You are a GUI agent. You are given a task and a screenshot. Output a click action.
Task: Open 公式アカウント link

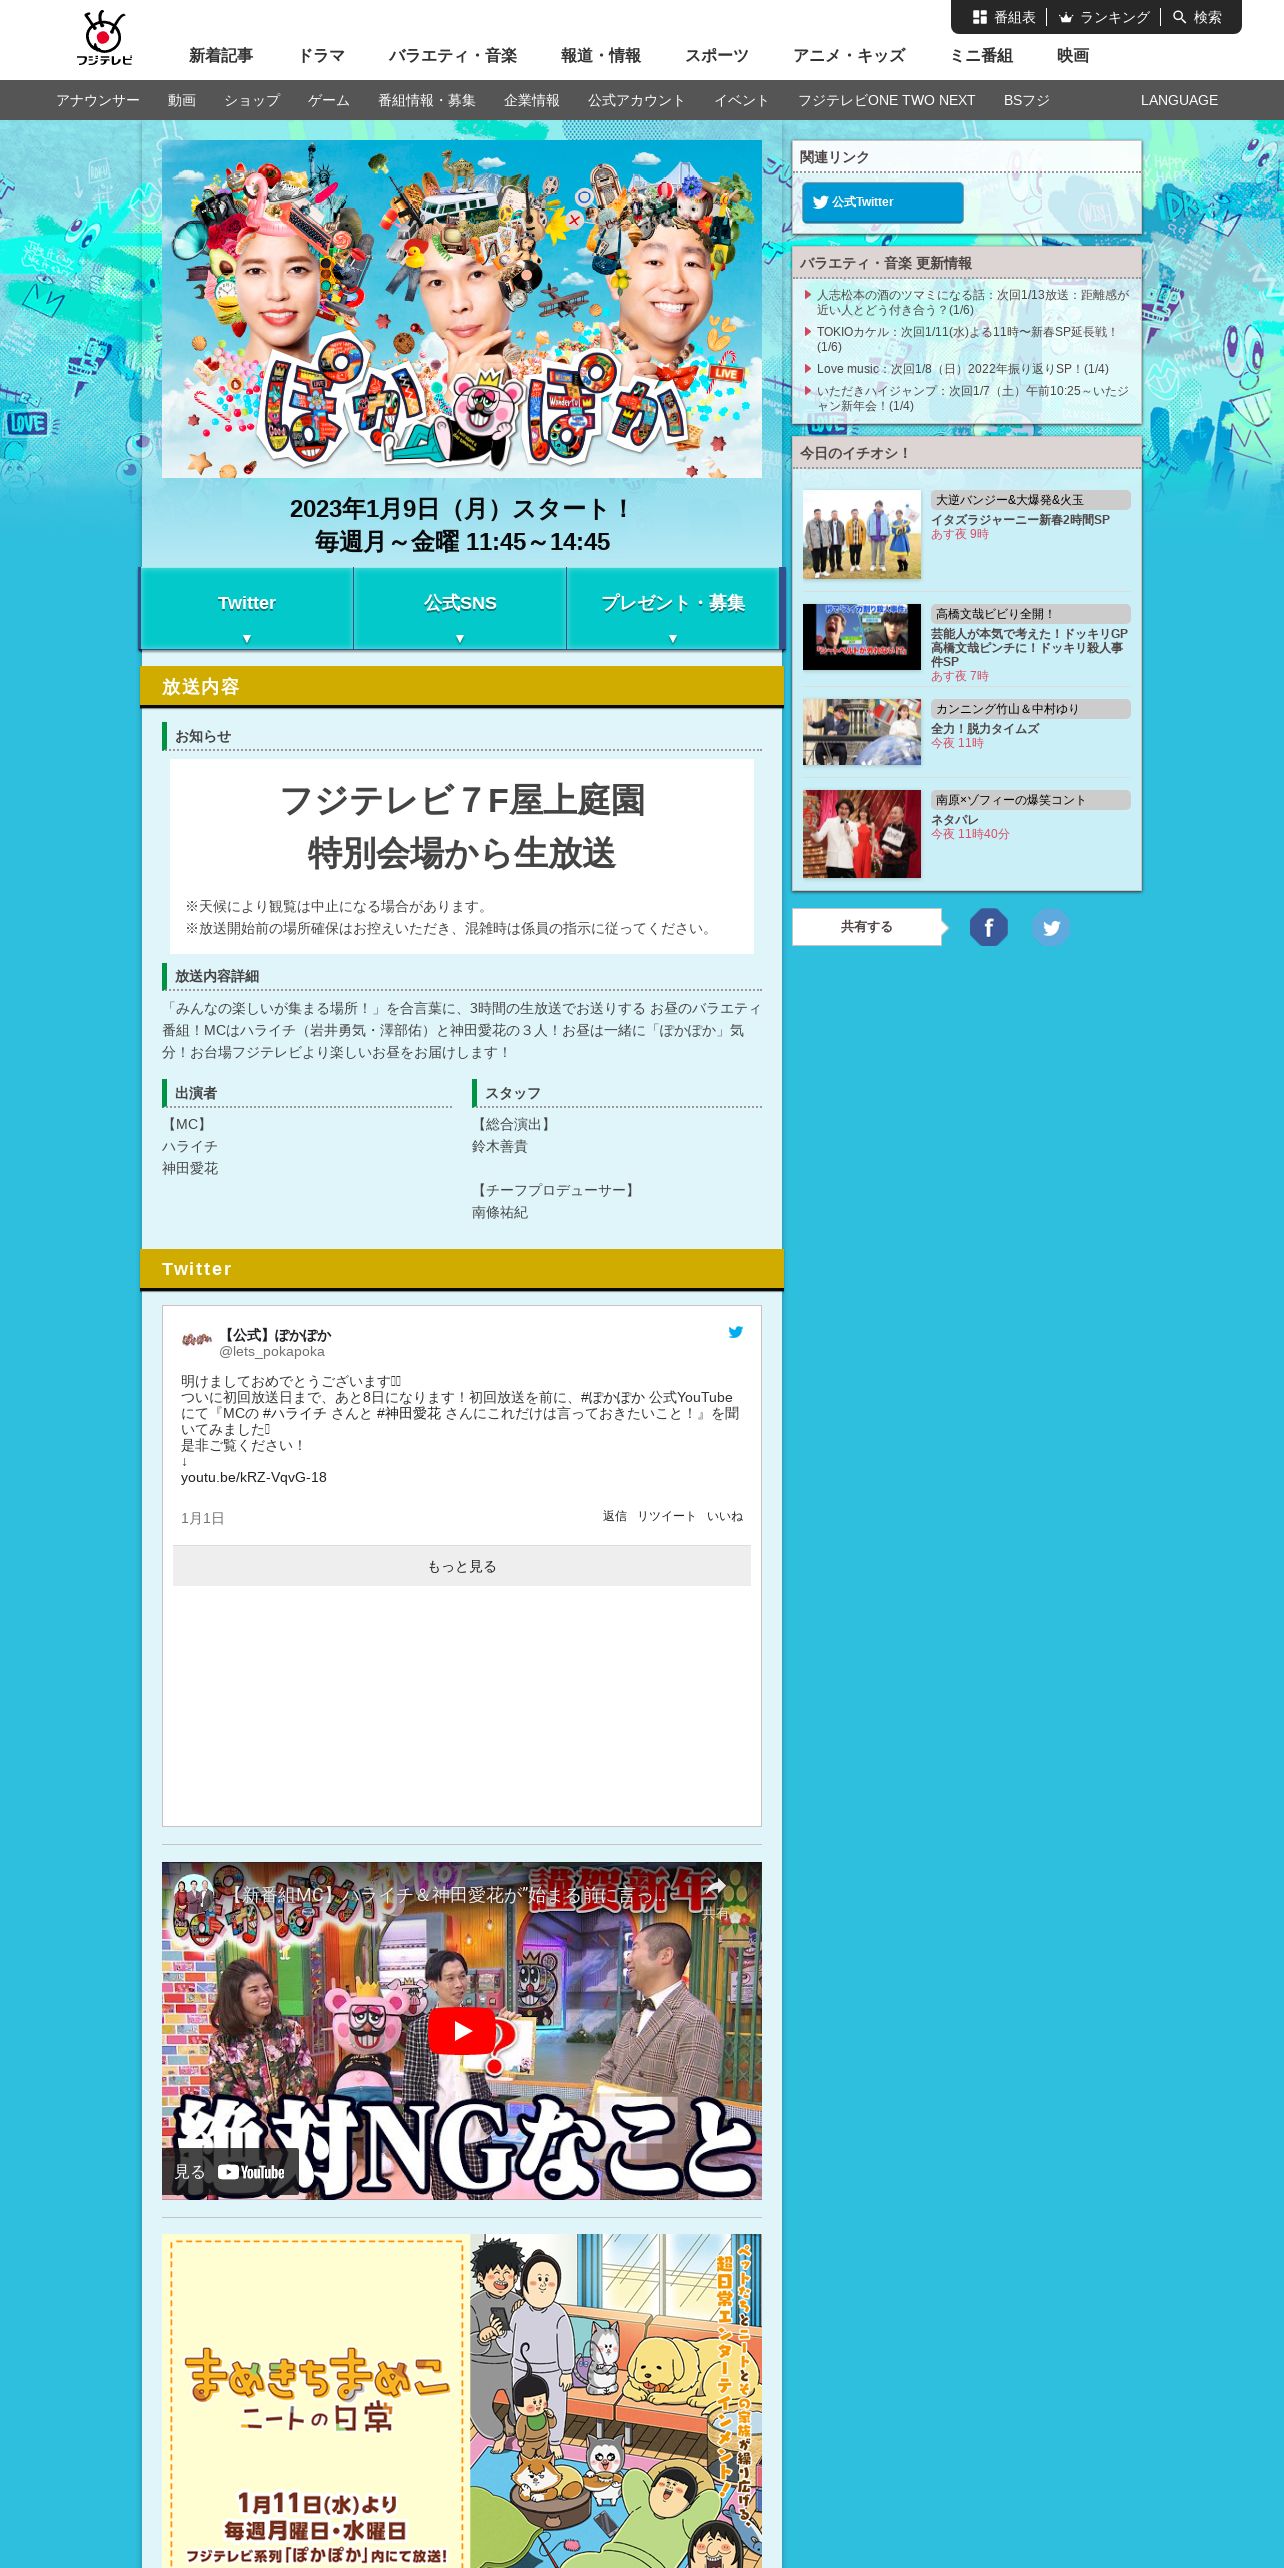(x=637, y=100)
